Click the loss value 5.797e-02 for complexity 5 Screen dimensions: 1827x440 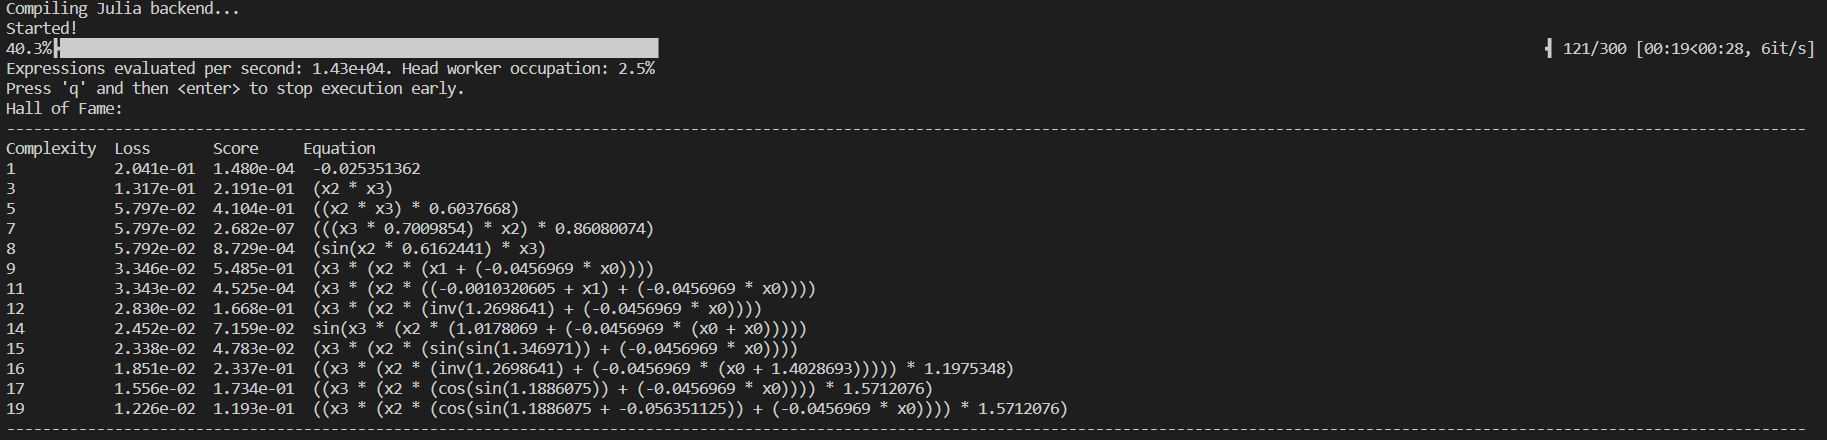coord(155,208)
